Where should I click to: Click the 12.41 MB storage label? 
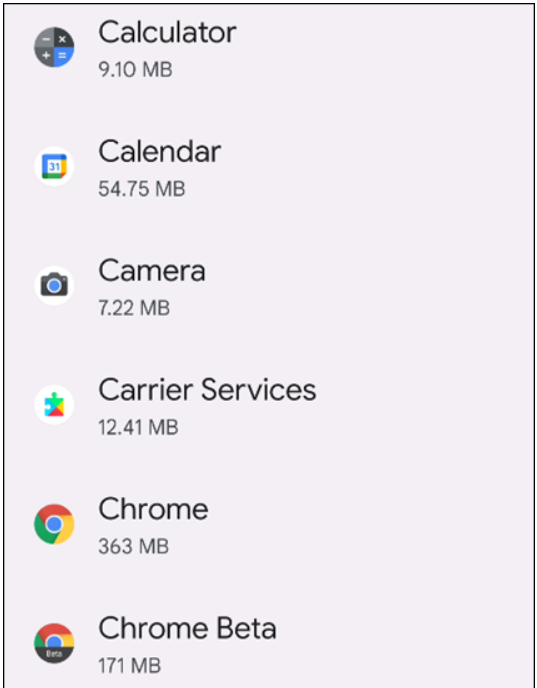(x=139, y=427)
